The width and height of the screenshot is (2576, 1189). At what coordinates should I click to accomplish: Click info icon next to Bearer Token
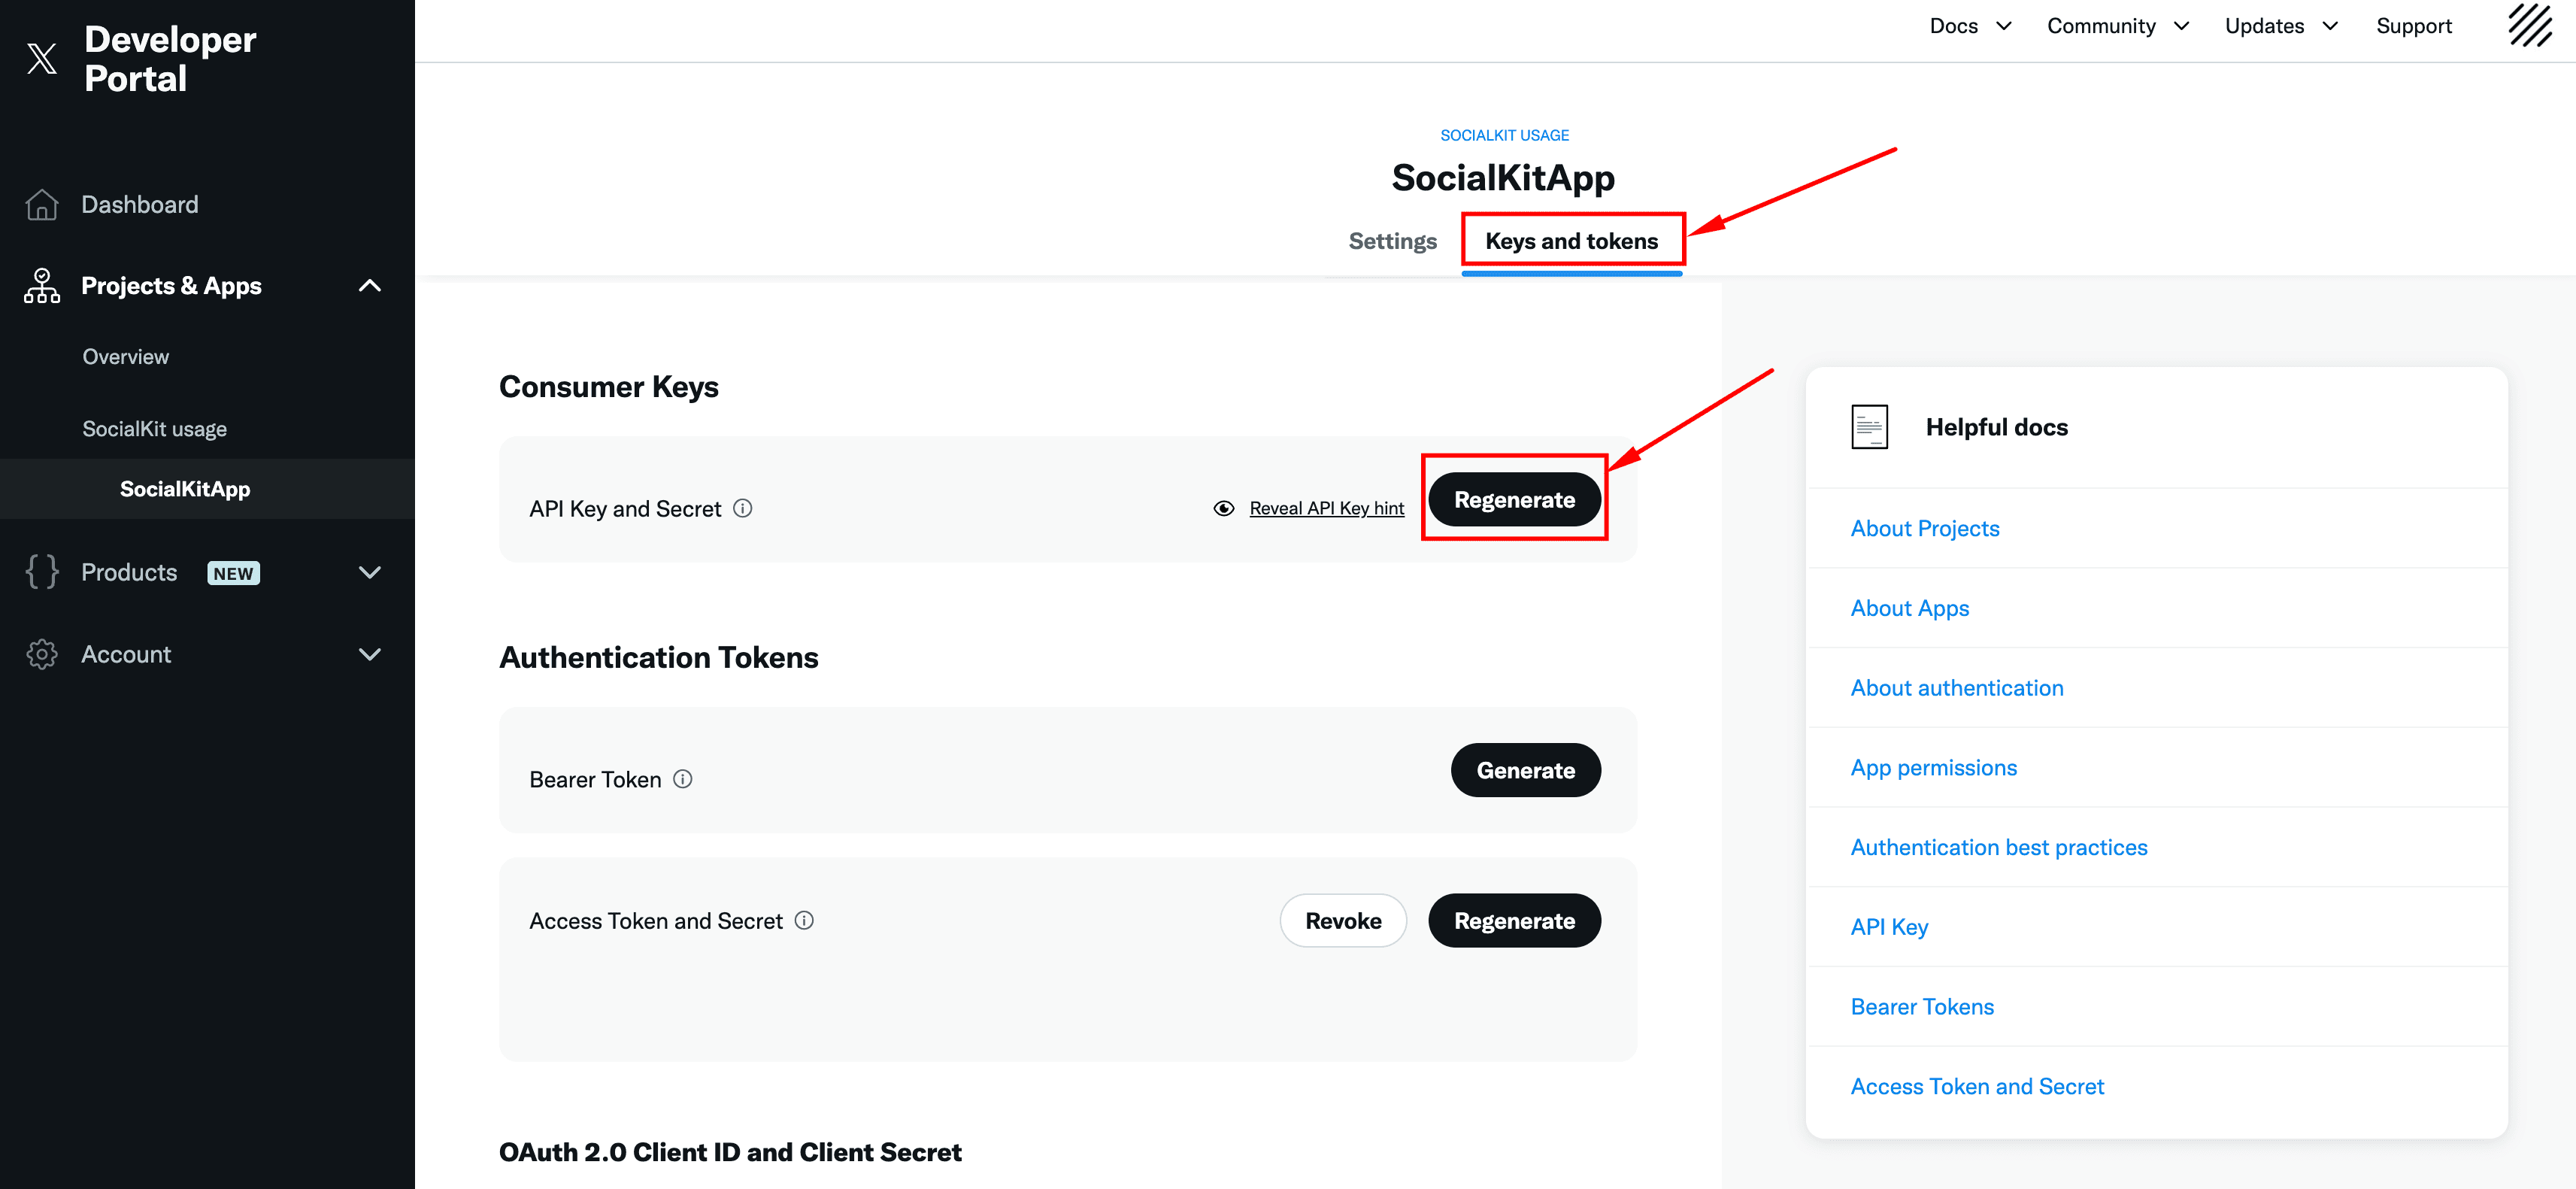(683, 779)
